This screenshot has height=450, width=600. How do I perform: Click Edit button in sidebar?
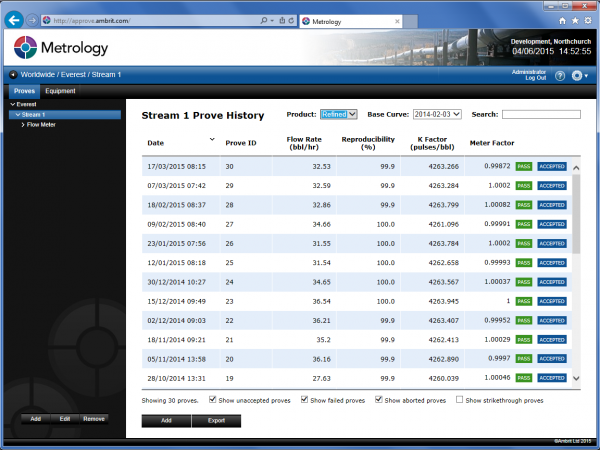pyautogui.click(x=65, y=419)
